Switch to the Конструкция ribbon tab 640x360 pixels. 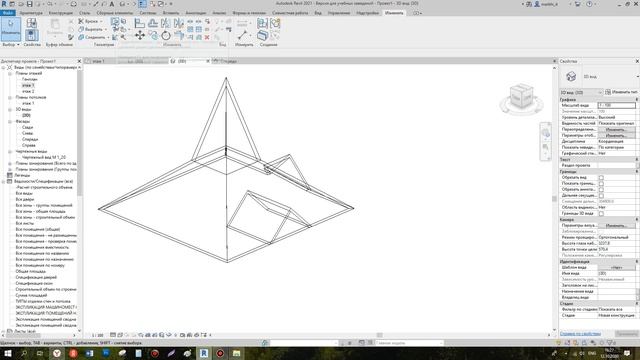click(61, 13)
